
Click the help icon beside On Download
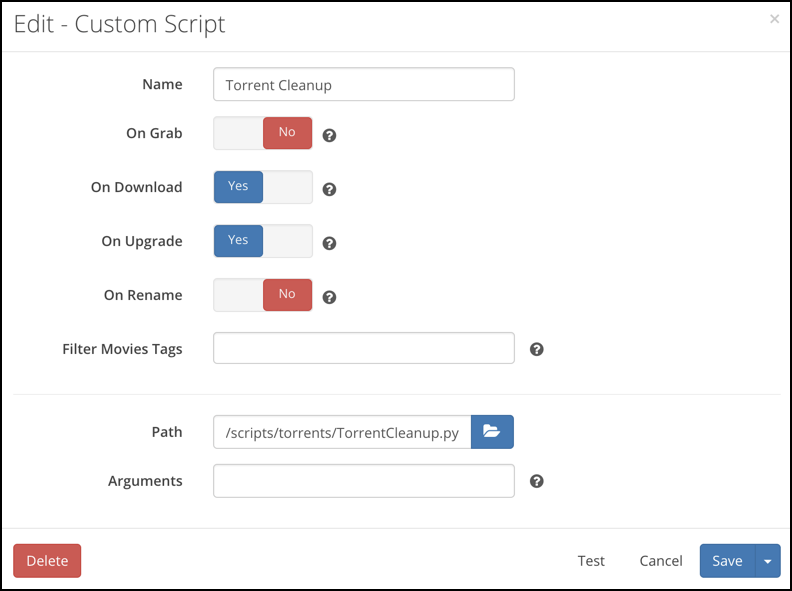[x=329, y=188]
